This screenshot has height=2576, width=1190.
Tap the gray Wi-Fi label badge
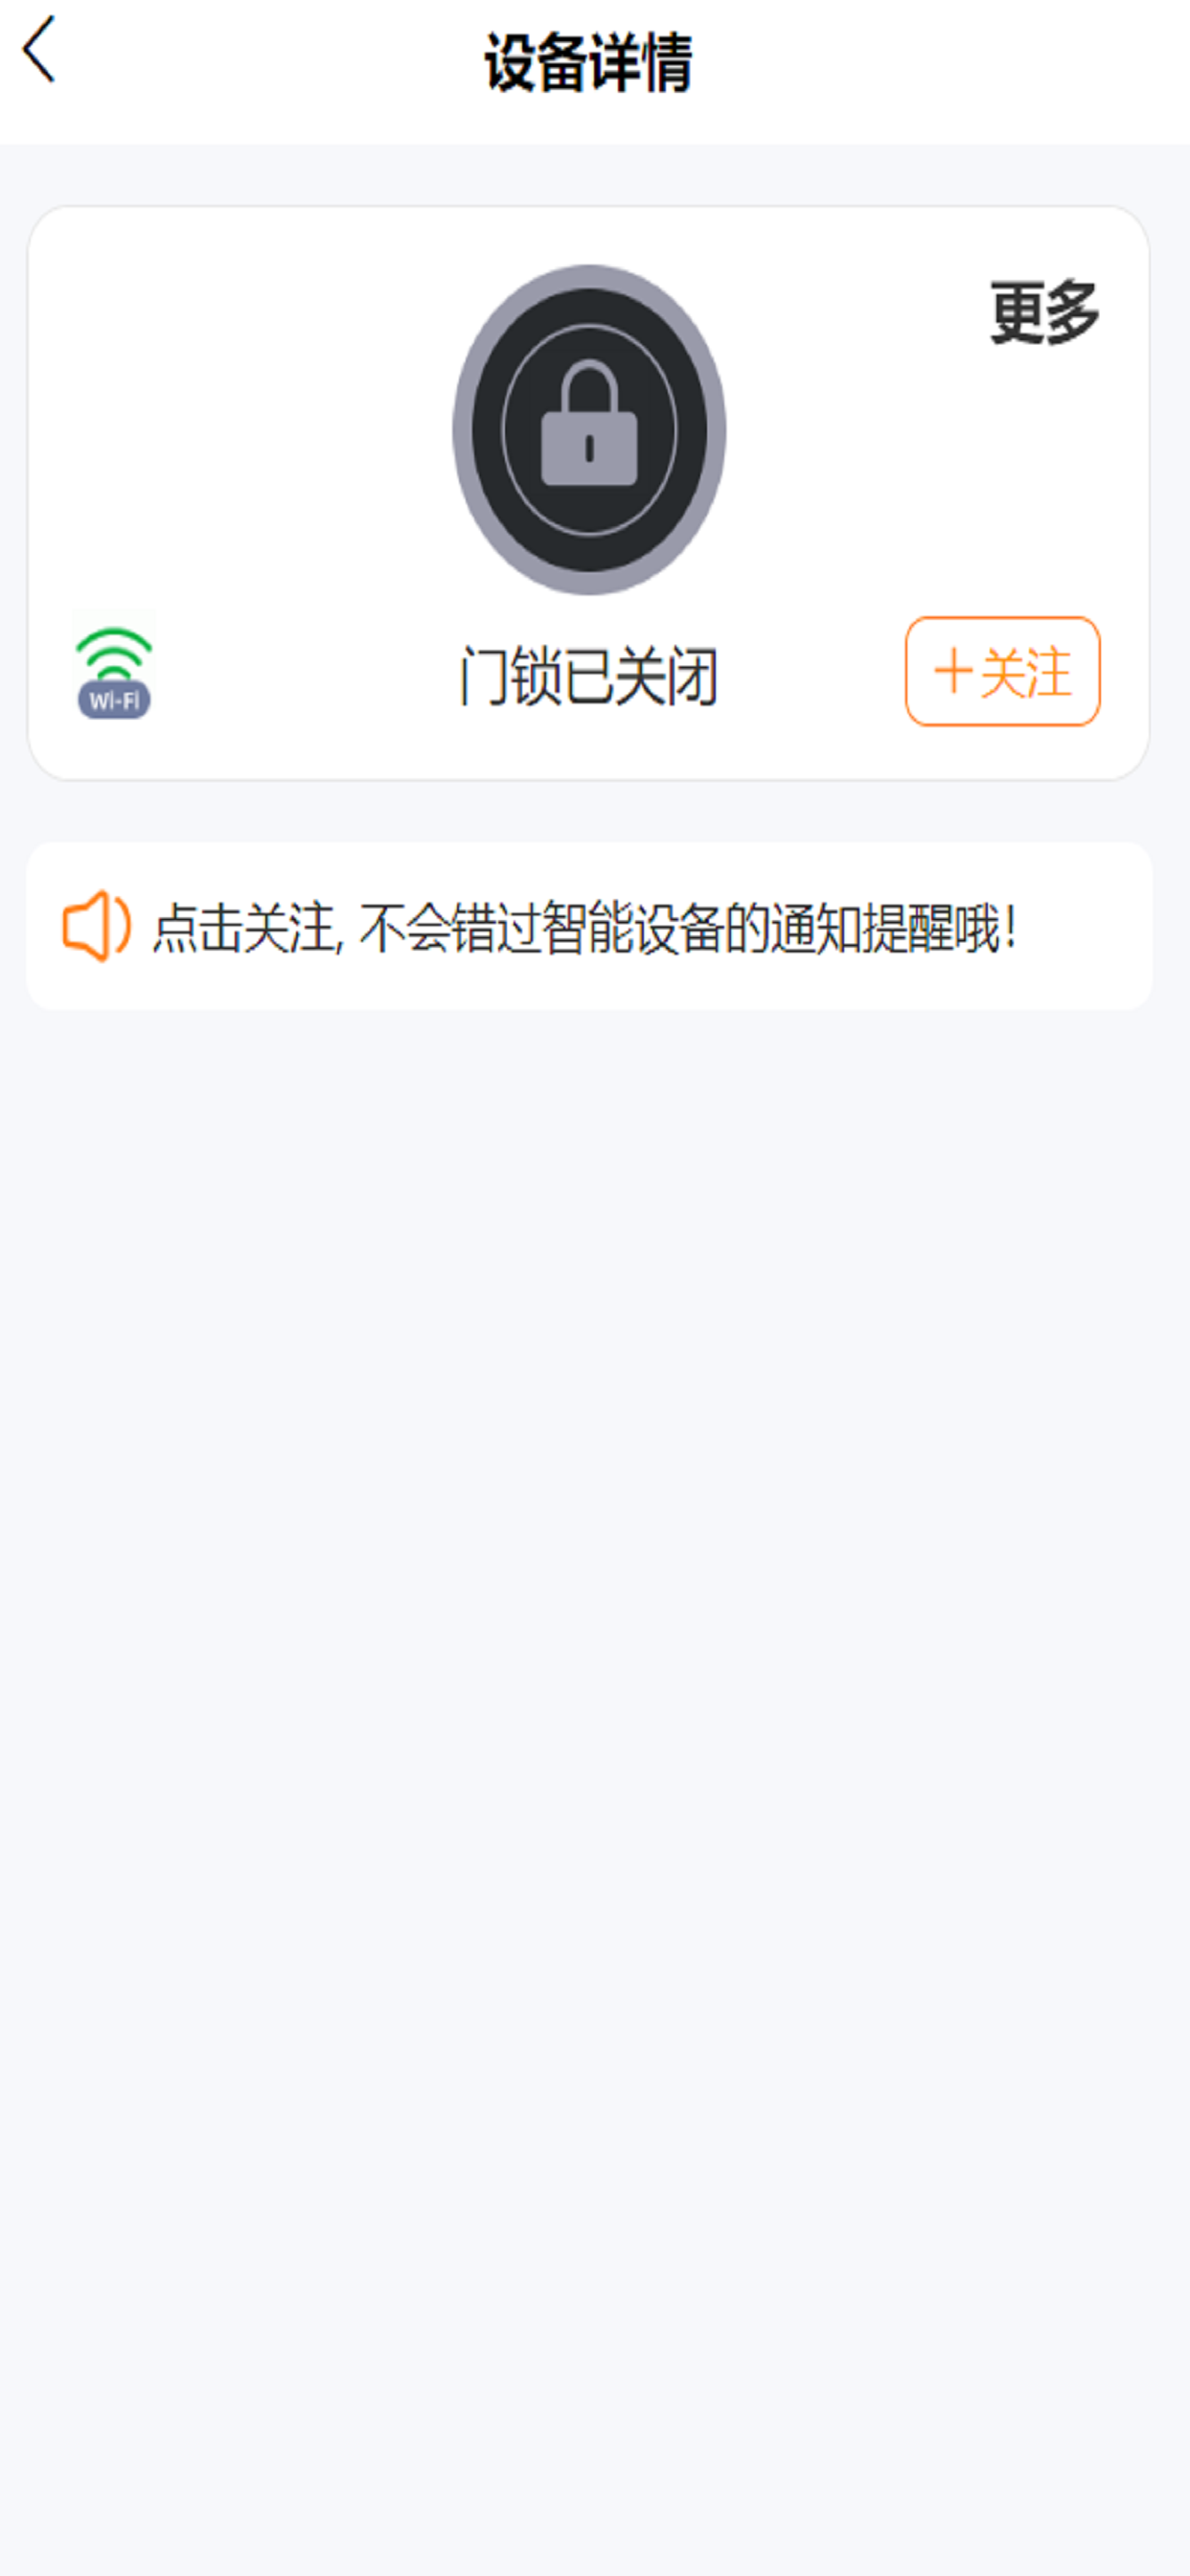(x=114, y=700)
